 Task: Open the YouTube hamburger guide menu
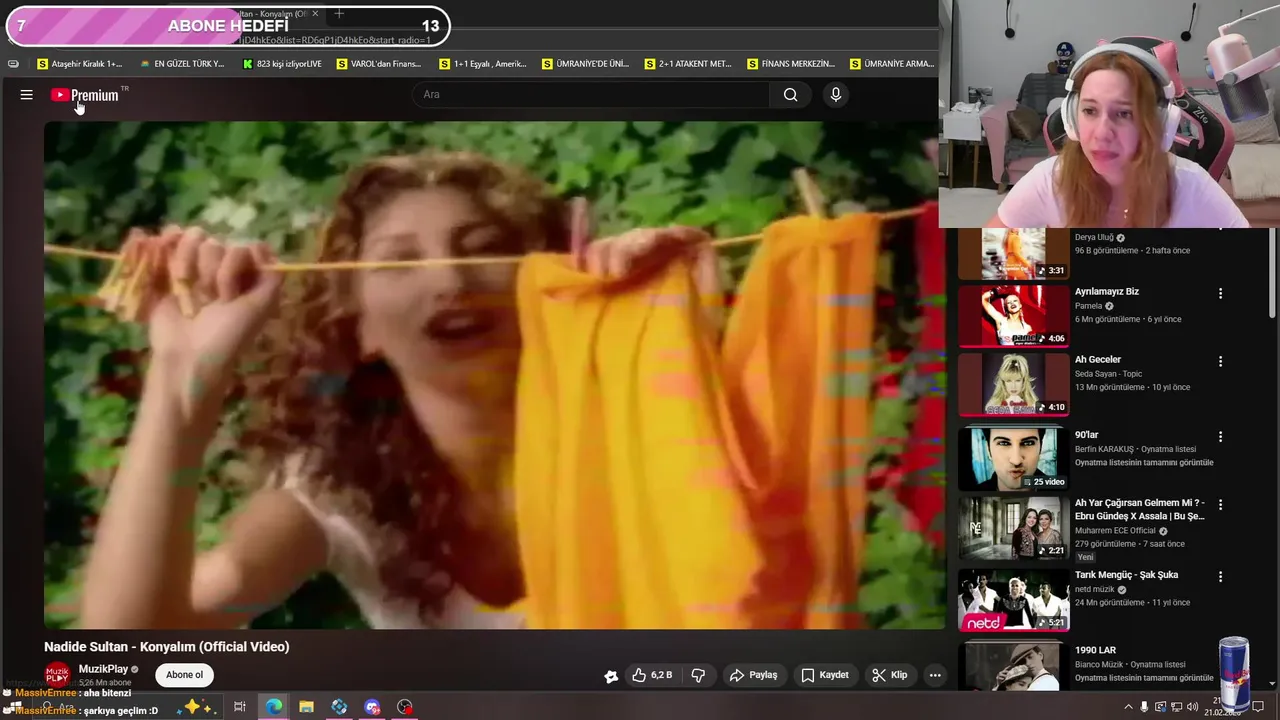point(27,95)
